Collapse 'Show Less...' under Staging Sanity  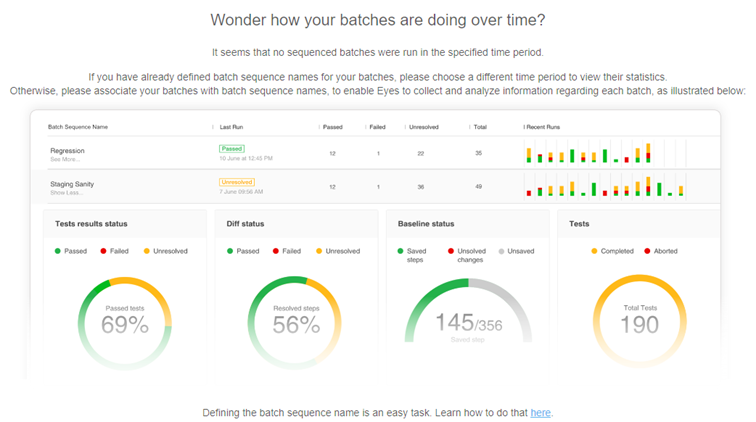click(64, 192)
